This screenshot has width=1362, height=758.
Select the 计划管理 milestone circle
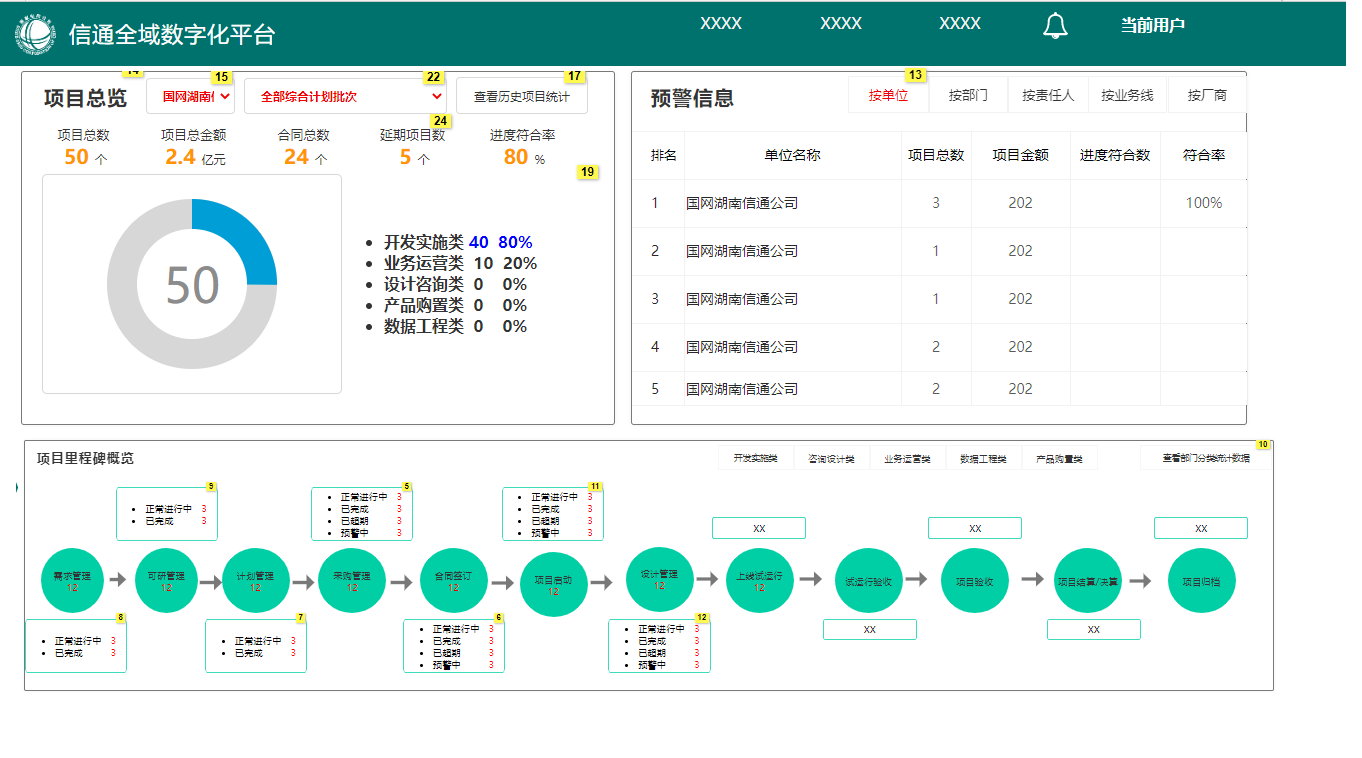[x=255, y=581]
